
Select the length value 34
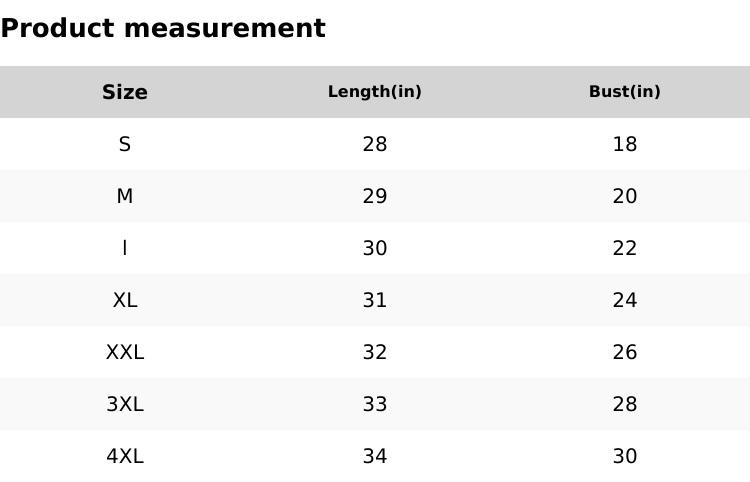click(x=375, y=456)
